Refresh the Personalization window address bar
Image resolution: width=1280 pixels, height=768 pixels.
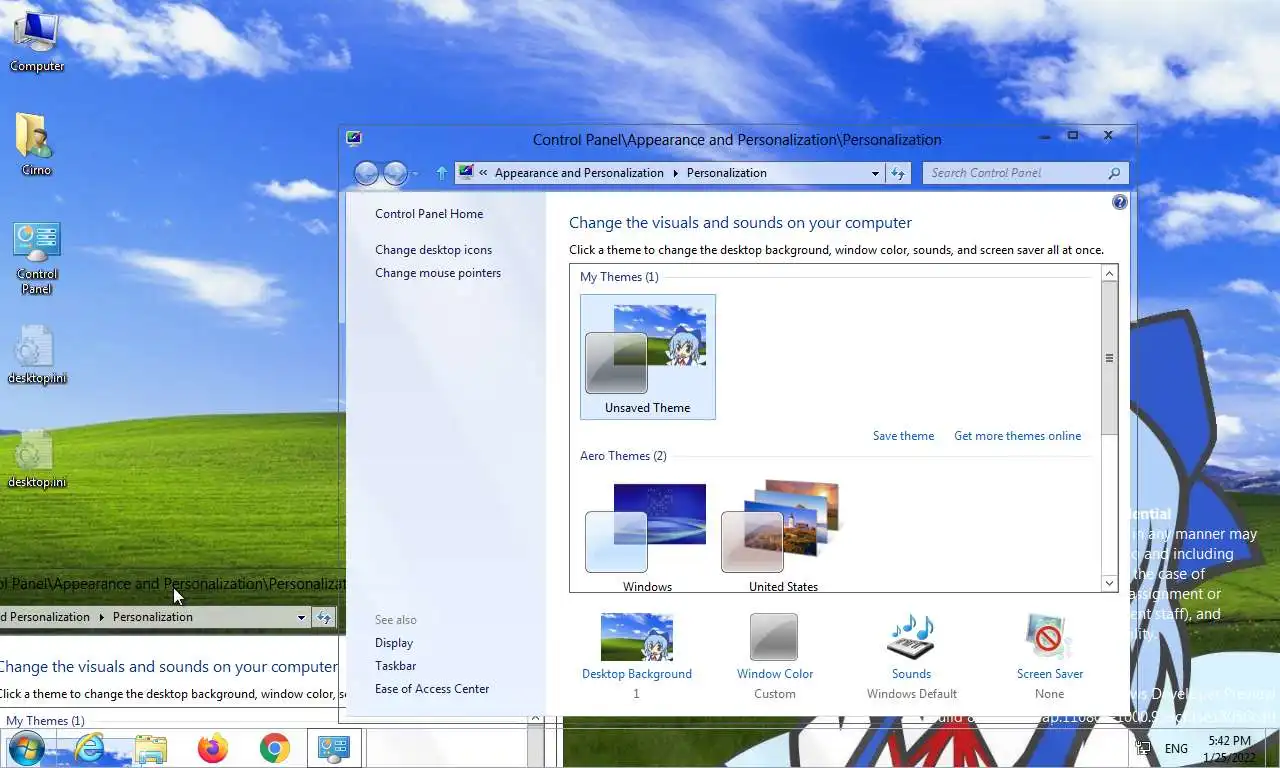pyautogui.click(x=898, y=173)
